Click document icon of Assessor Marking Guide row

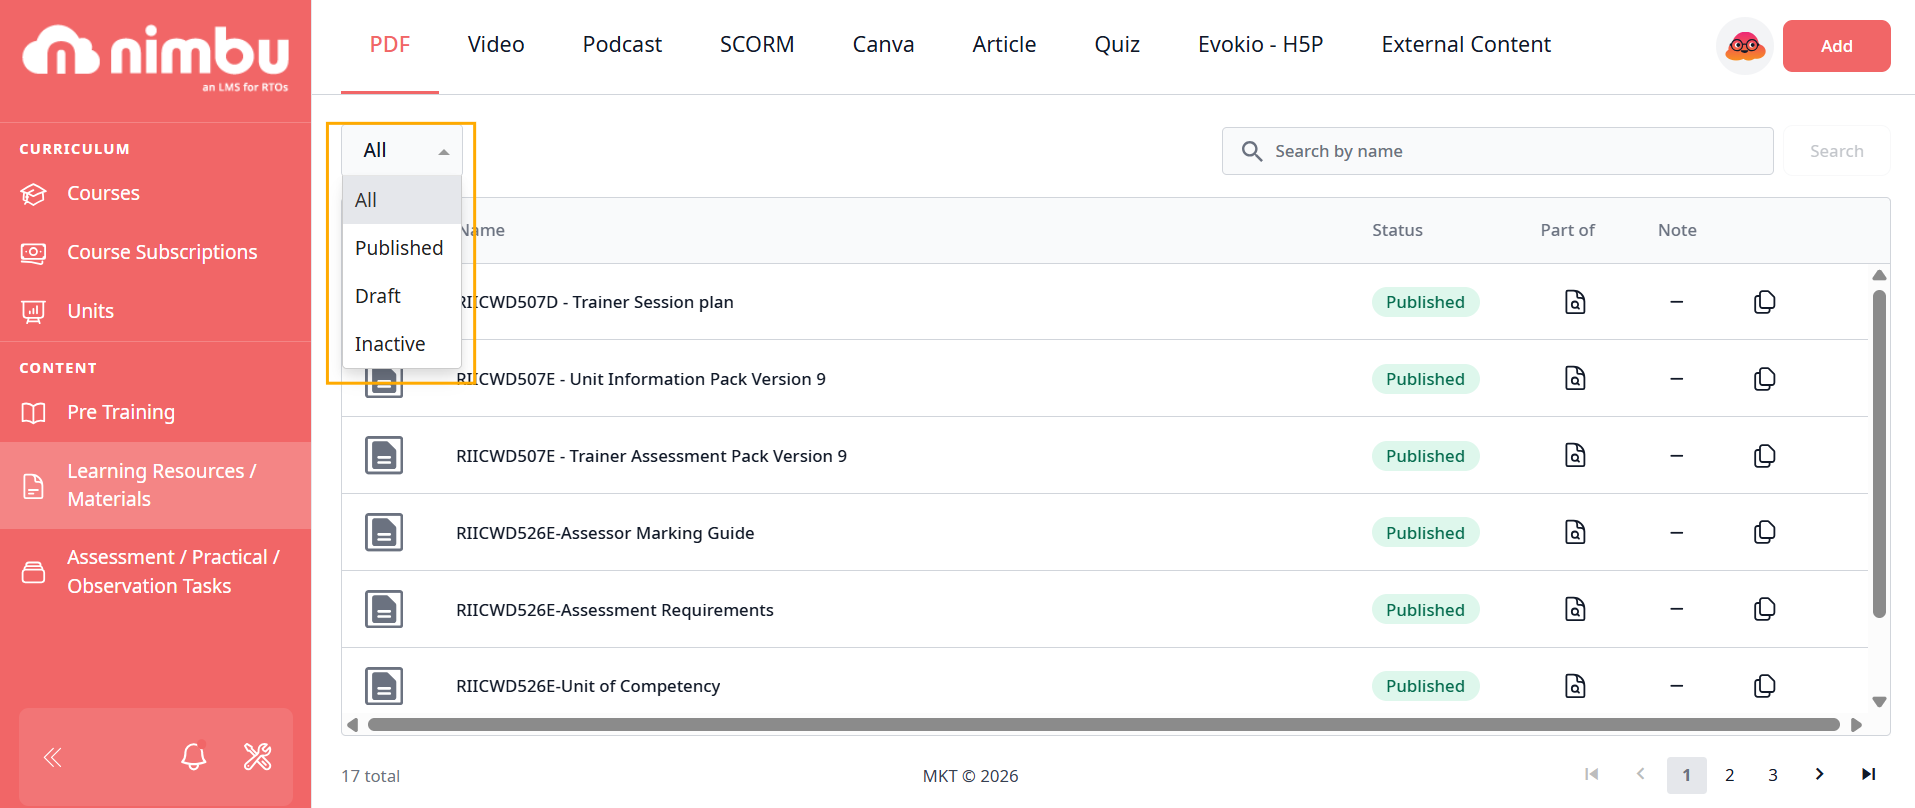384,532
